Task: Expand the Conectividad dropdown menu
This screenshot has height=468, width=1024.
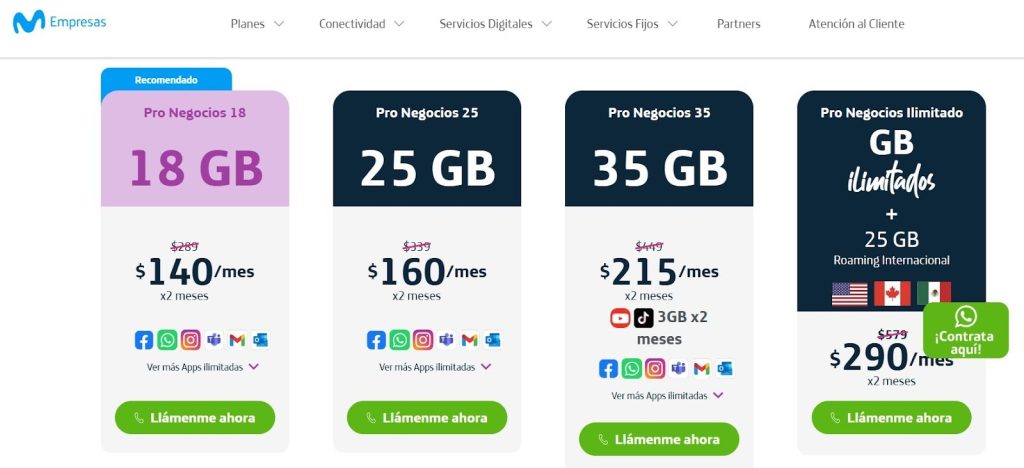Action: click(361, 24)
